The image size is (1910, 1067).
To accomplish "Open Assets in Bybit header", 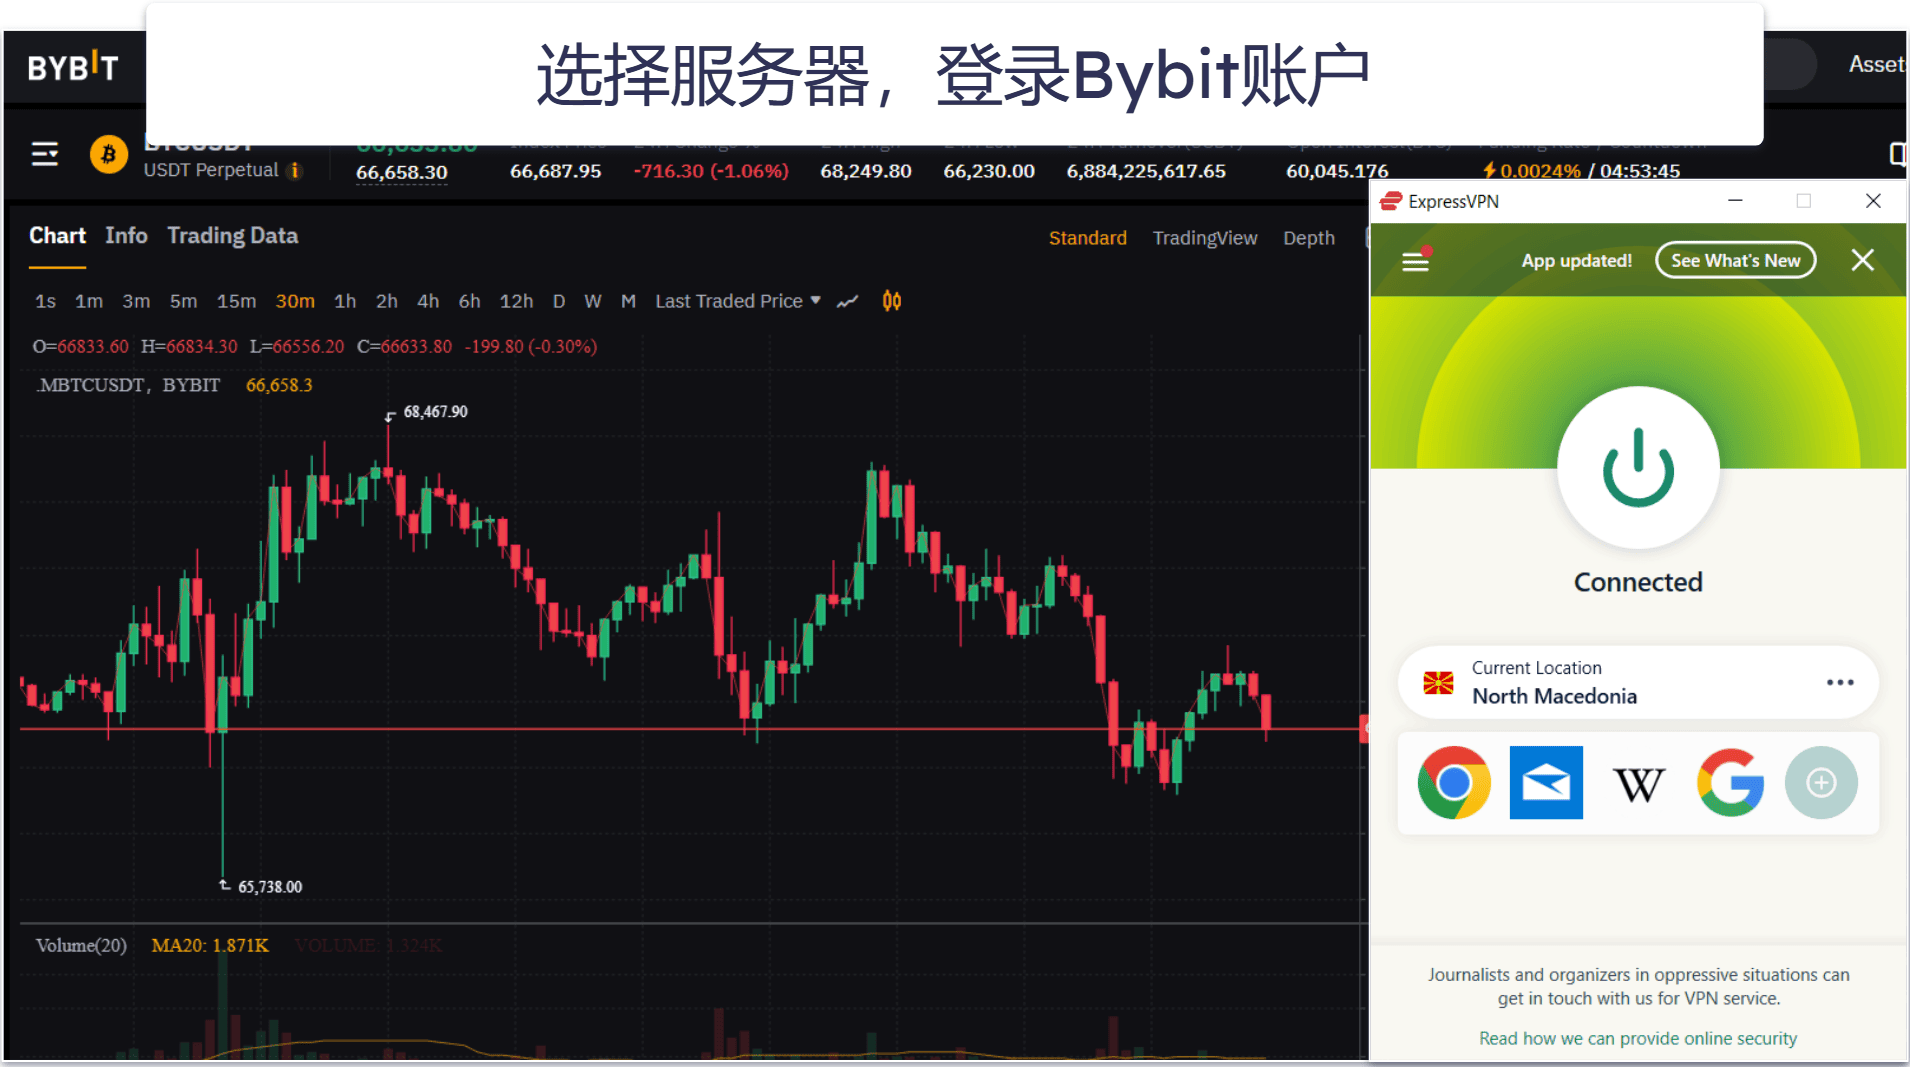I will click(x=1876, y=65).
